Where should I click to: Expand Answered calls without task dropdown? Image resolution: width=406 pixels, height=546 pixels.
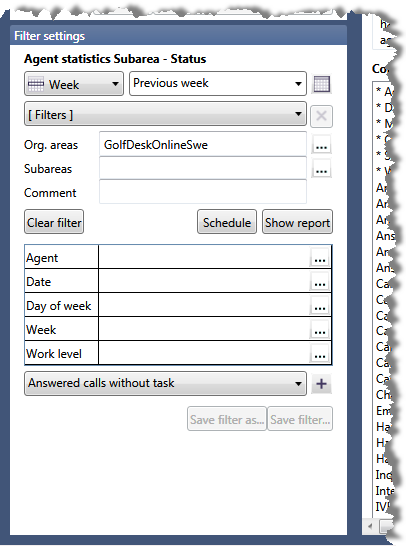[x=165, y=383]
